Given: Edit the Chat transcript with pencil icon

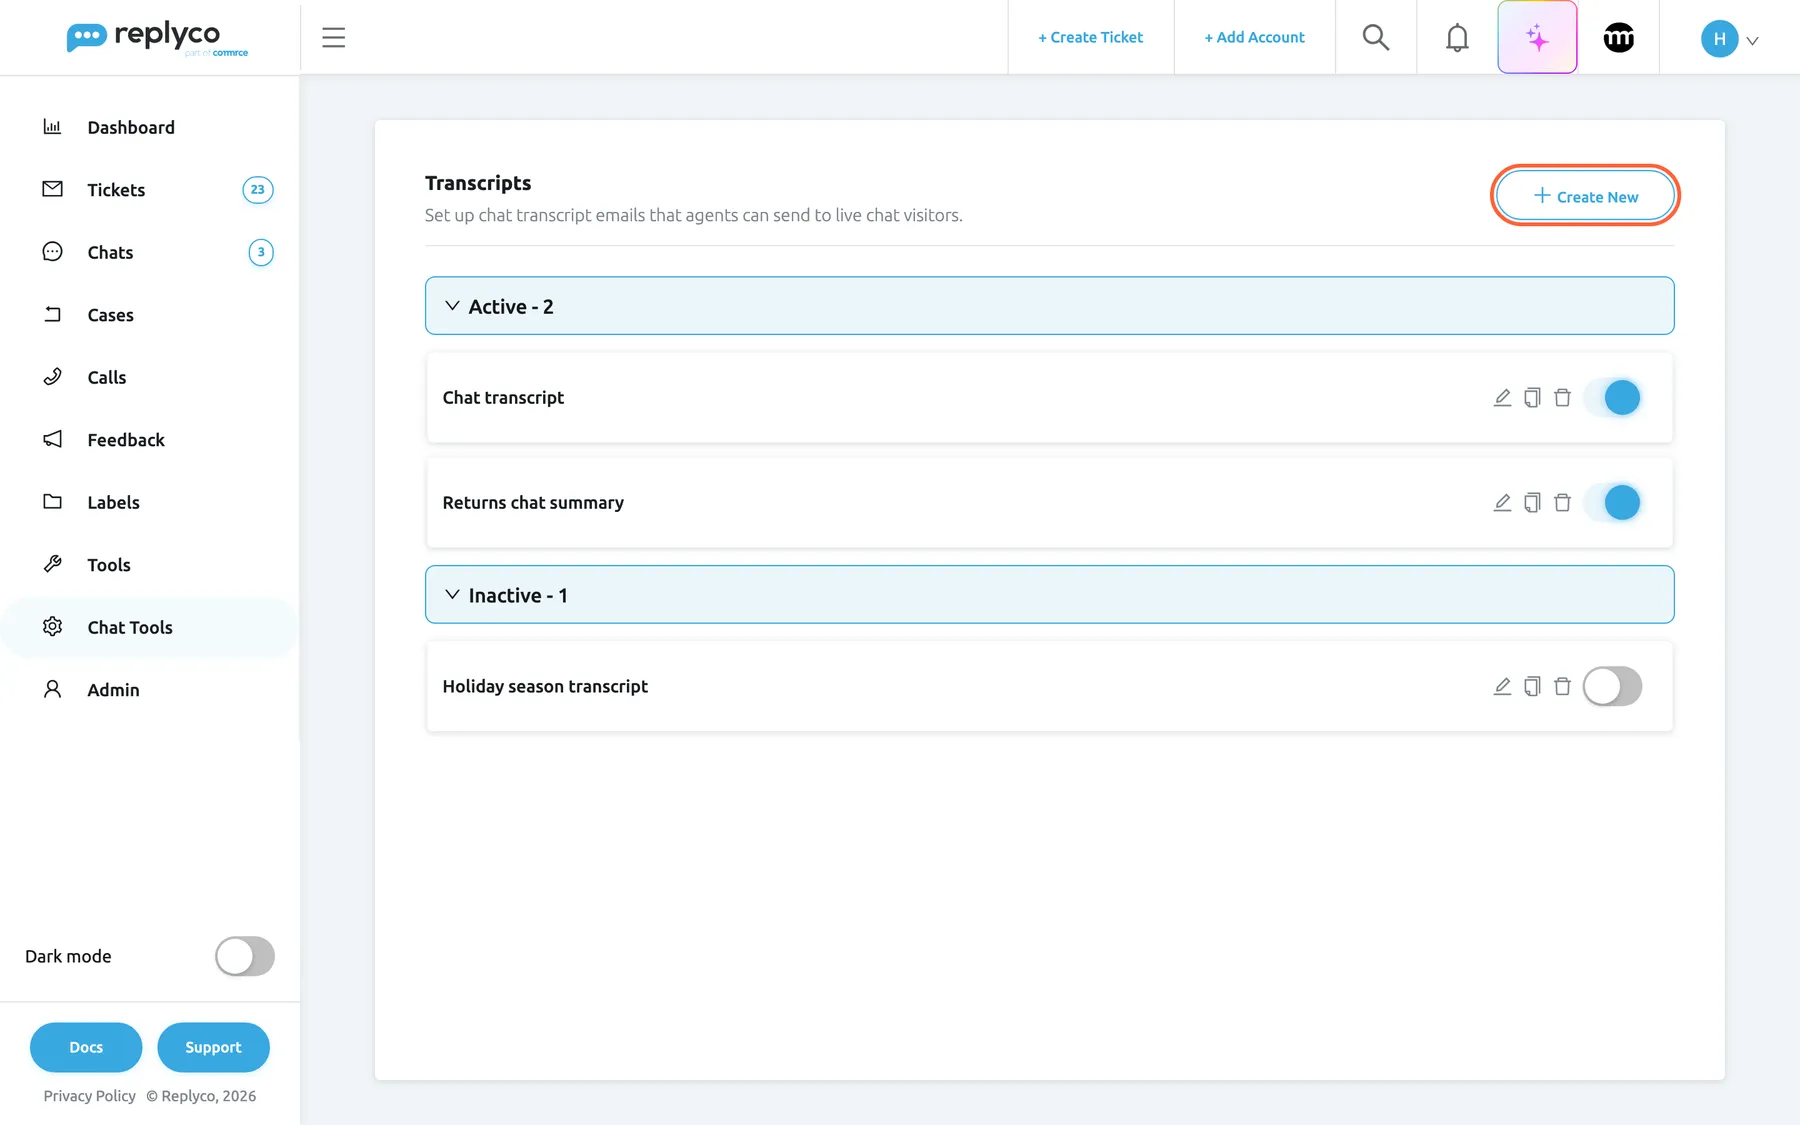Looking at the screenshot, I should pos(1502,398).
